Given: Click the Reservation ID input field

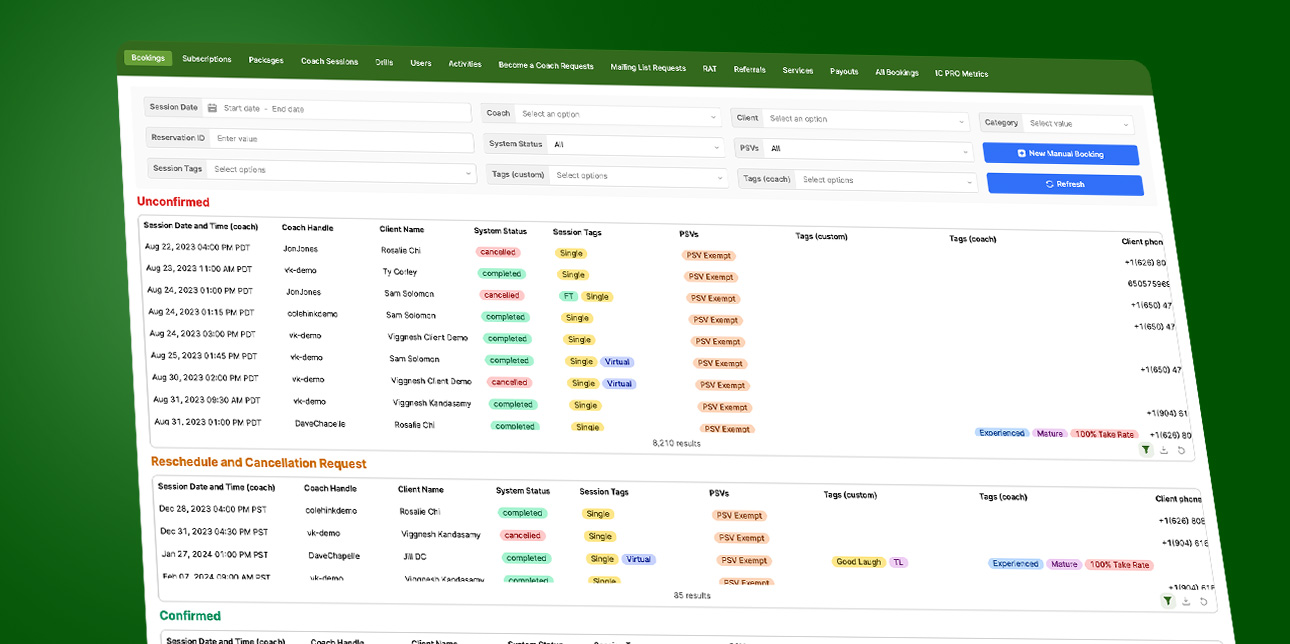Looking at the screenshot, I should pyautogui.click(x=340, y=140).
